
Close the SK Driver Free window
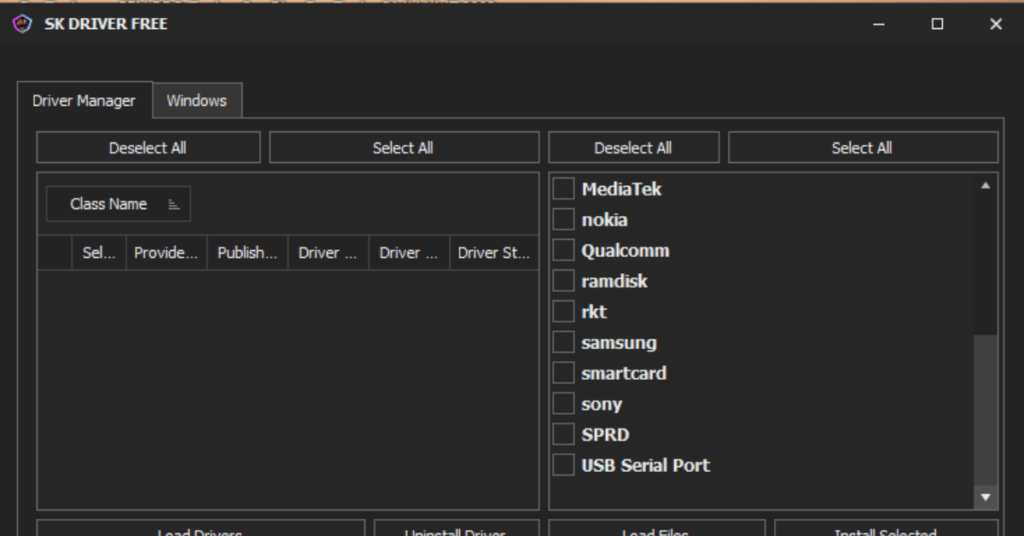(995, 24)
